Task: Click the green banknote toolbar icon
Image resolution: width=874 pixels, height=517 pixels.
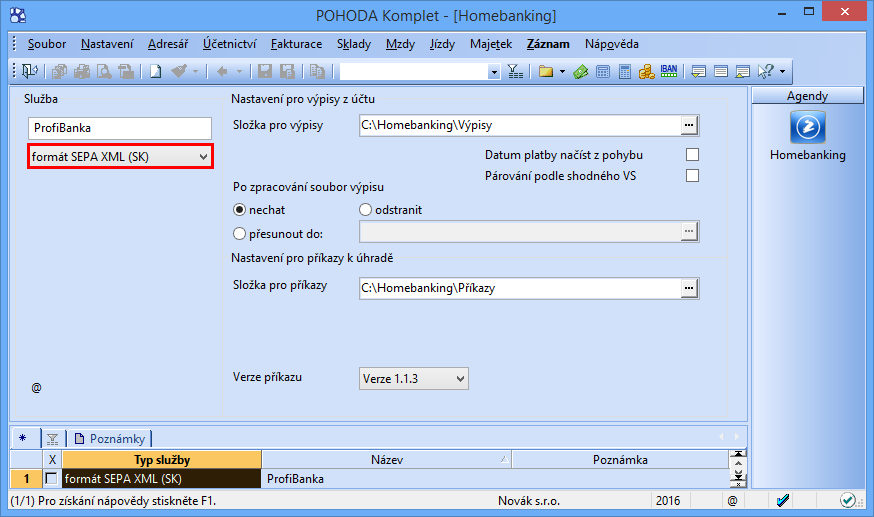Action: coord(580,71)
